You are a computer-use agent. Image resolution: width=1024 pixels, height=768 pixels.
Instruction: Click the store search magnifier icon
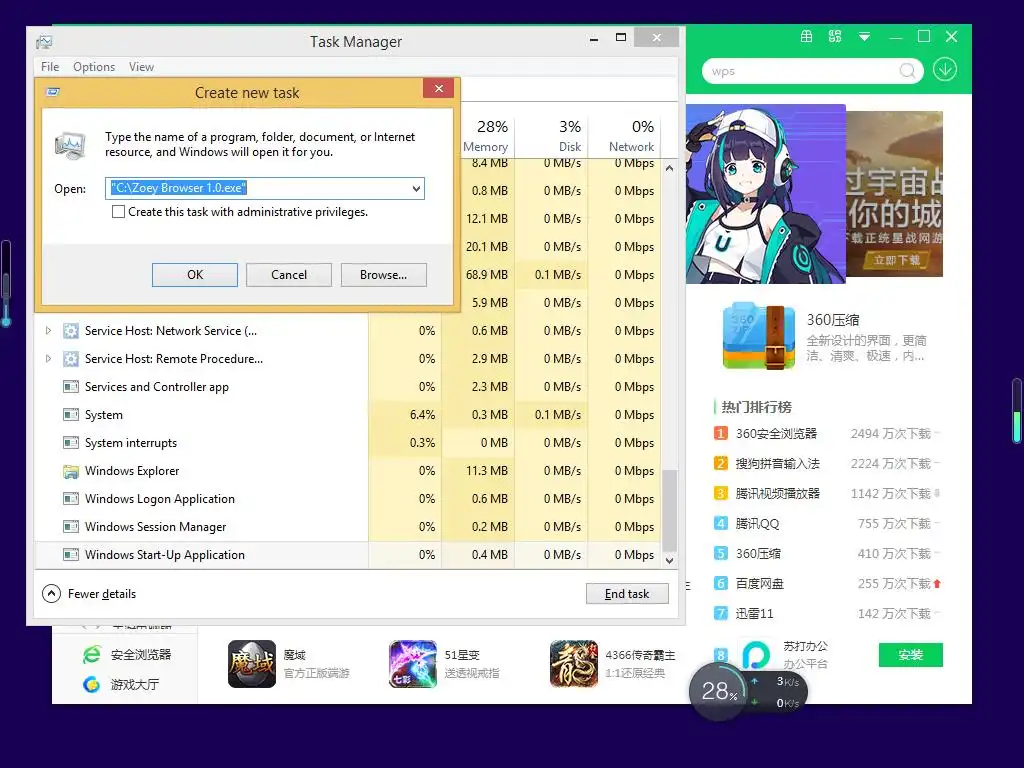tap(907, 71)
